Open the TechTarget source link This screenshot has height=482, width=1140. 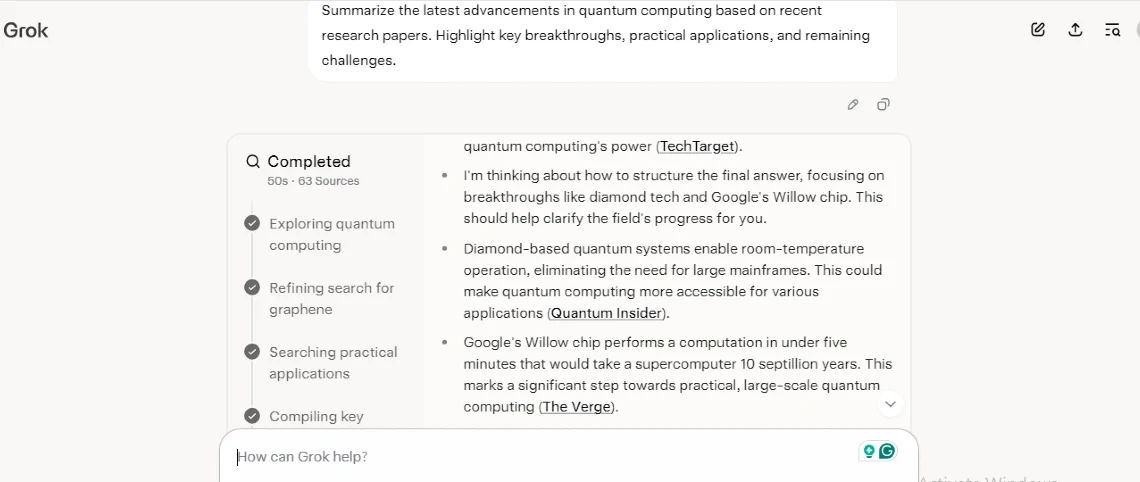[697, 146]
